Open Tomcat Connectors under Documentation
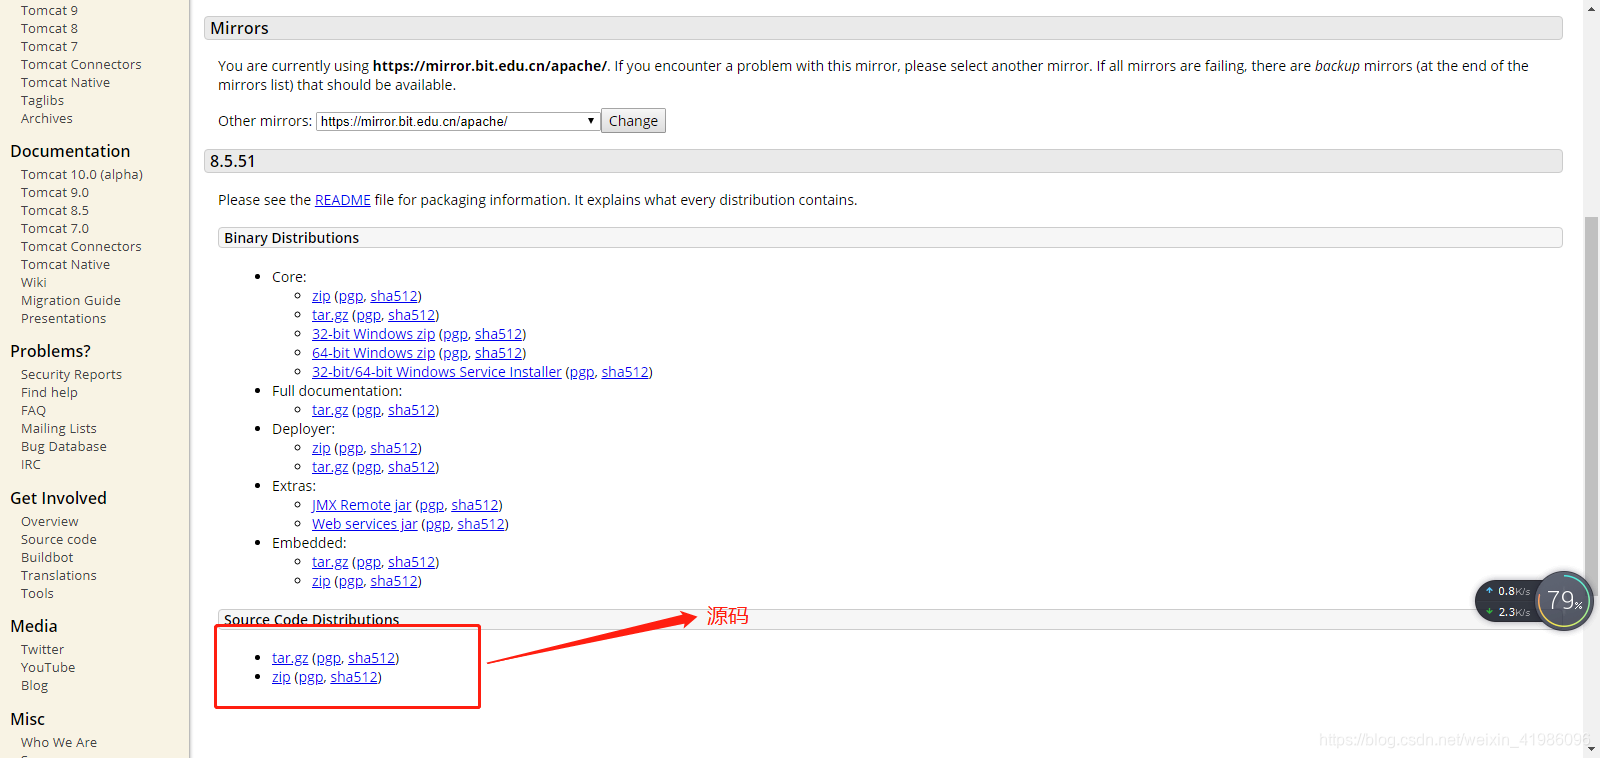This screenshot has width=1600, height=758. [x=81, y=247]
